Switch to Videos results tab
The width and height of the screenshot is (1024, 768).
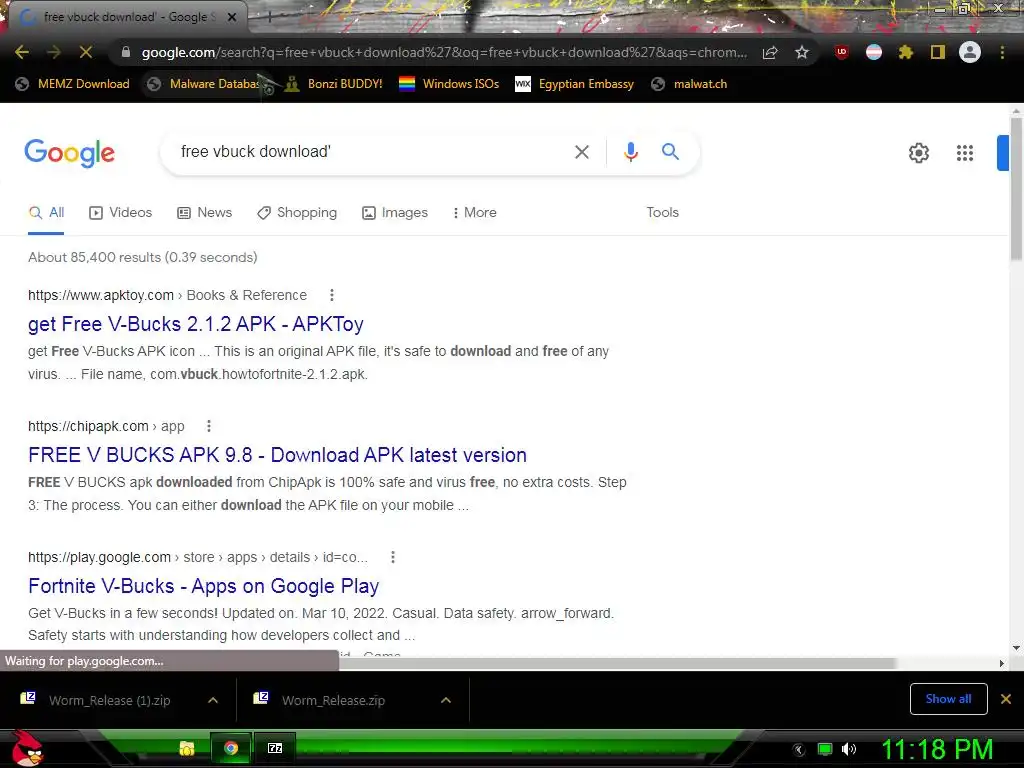(x=121, y=213)
